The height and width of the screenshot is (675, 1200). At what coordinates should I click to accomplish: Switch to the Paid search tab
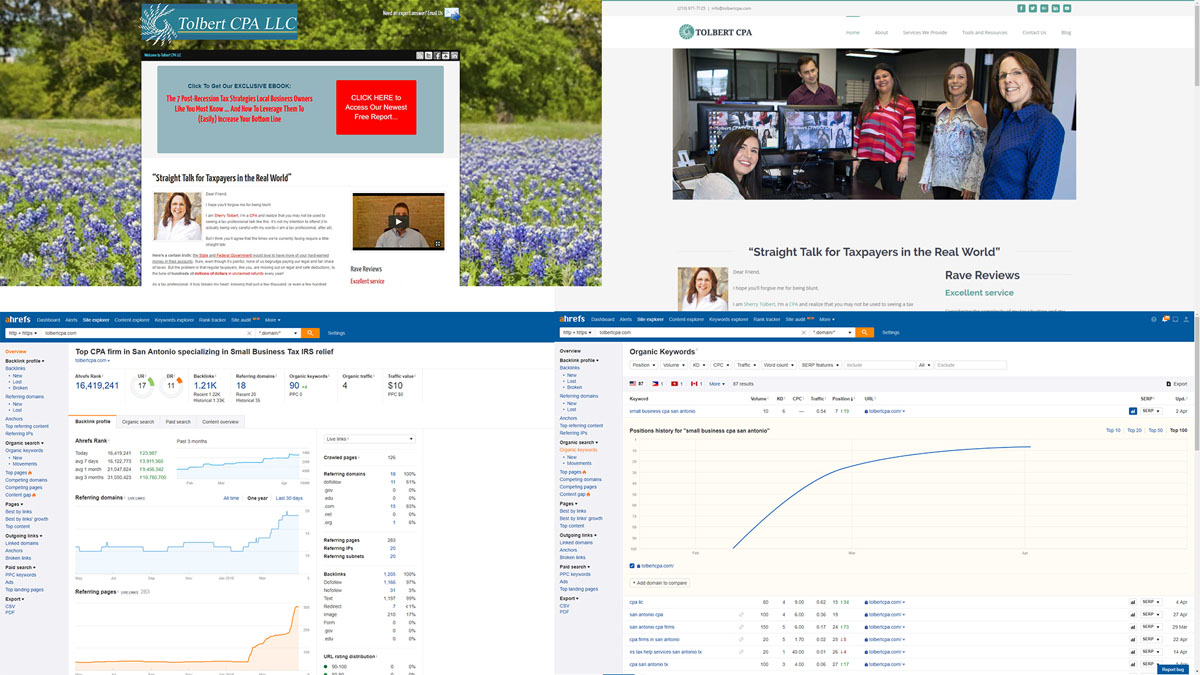pos(178,422)
